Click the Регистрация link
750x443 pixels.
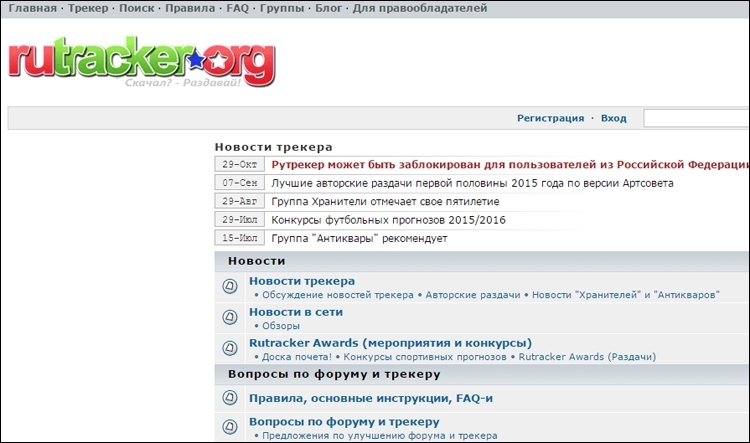pos(551,118)
